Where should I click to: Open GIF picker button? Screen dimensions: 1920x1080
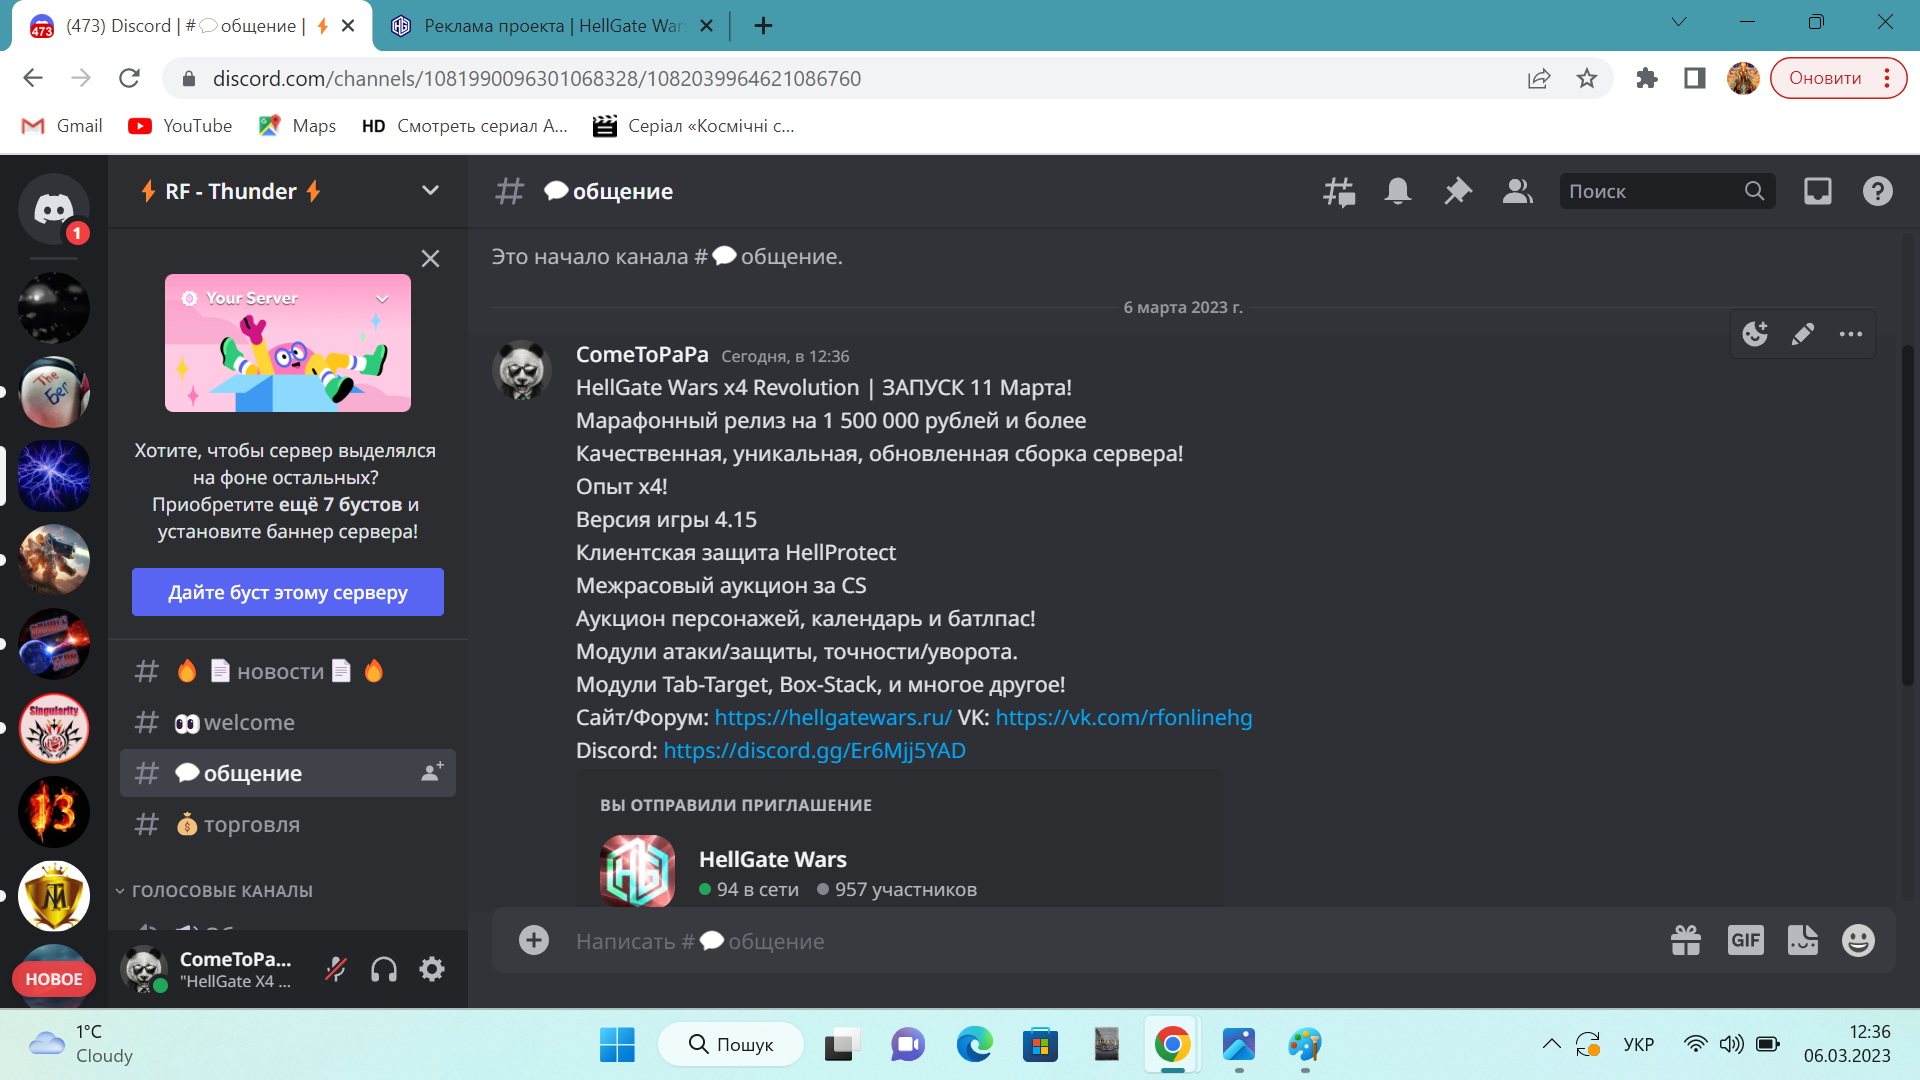tap(1746, 940)
